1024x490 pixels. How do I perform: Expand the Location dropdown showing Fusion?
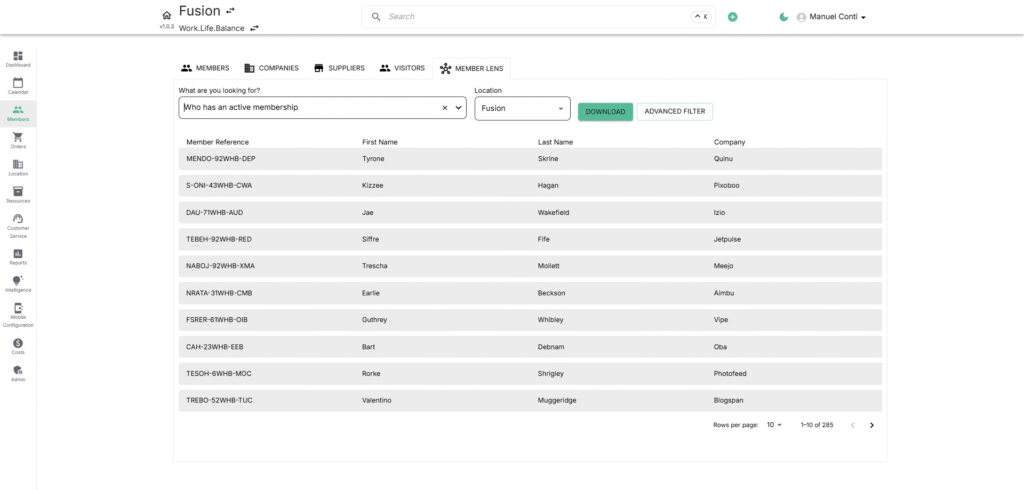pyautogui.click(x=522, y=108)
